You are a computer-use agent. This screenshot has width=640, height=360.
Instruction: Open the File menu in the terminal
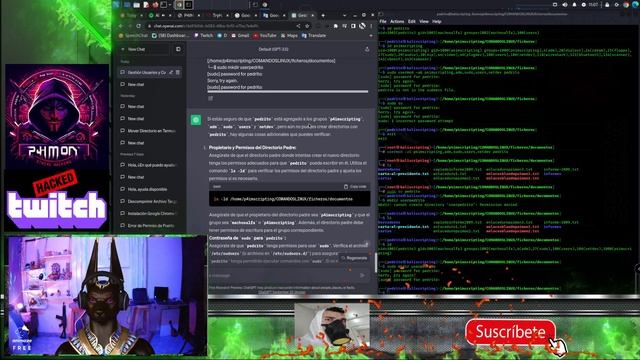382,22
